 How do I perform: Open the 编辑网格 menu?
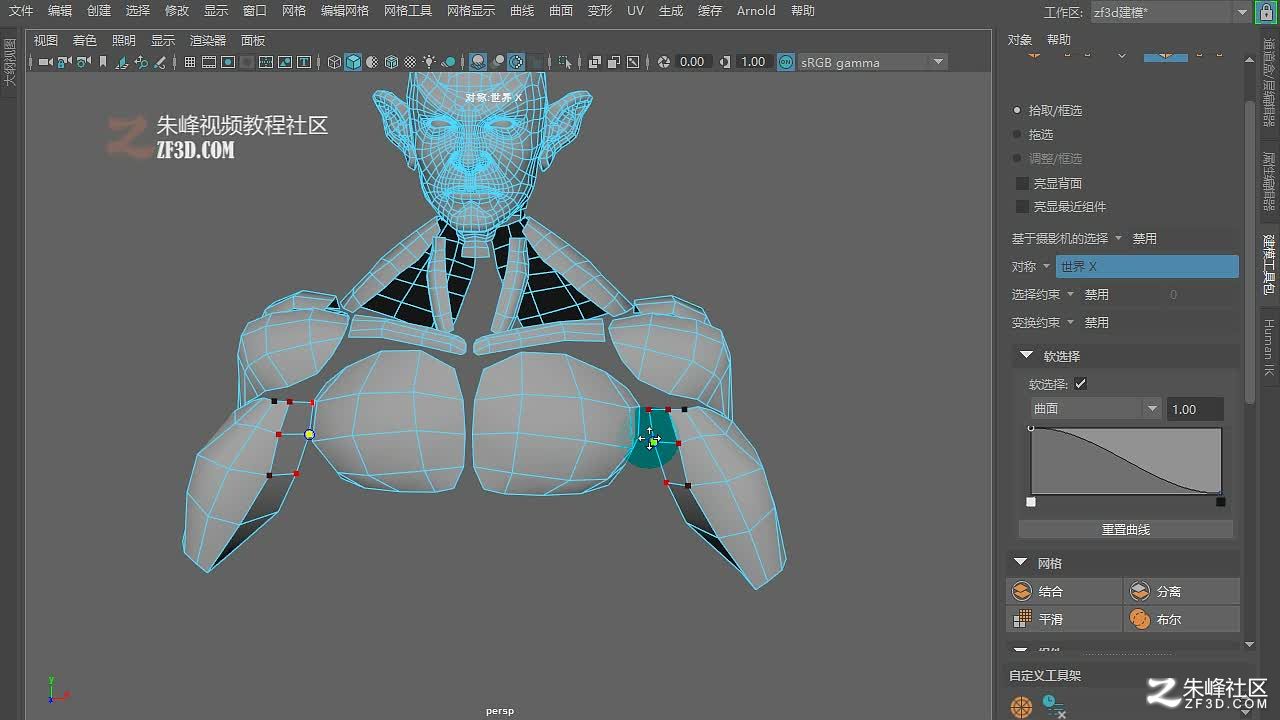[x=345, y=11]
